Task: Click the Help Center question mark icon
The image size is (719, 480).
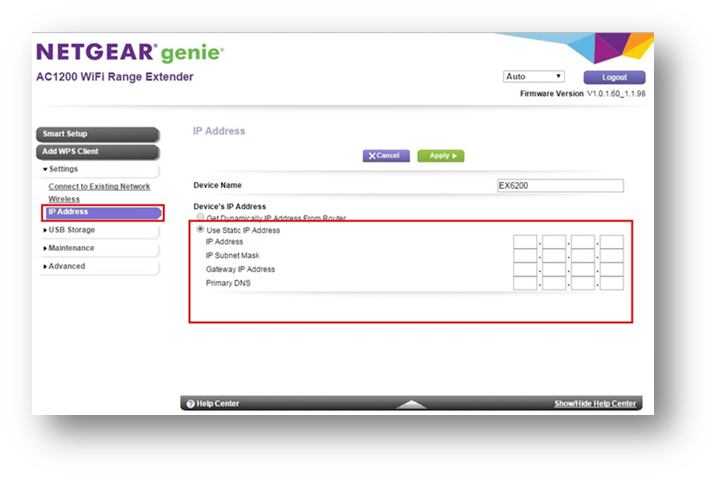Action: [x=191, y=404]
